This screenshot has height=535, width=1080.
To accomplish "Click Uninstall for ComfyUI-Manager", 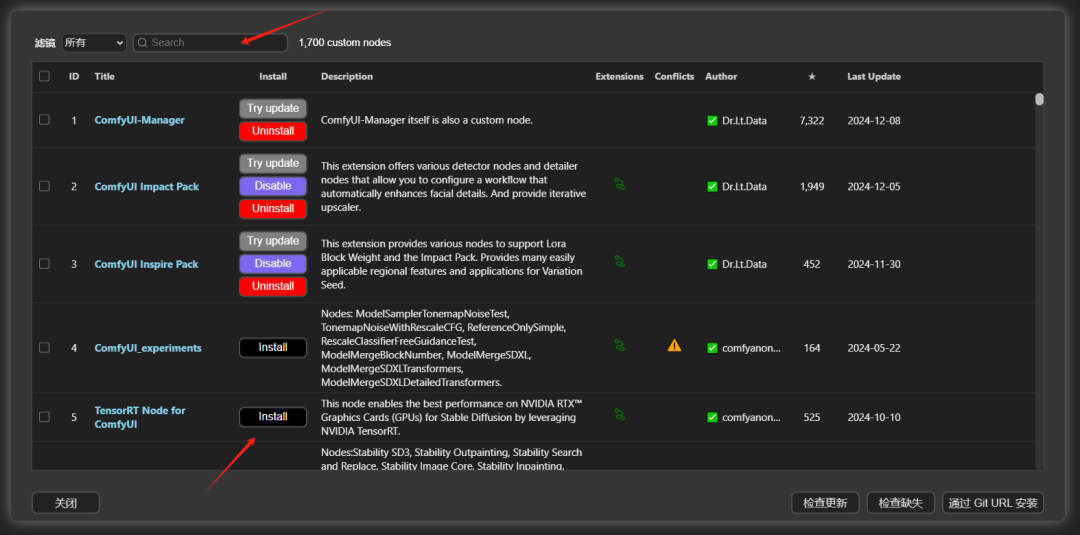I will [273, 131].
